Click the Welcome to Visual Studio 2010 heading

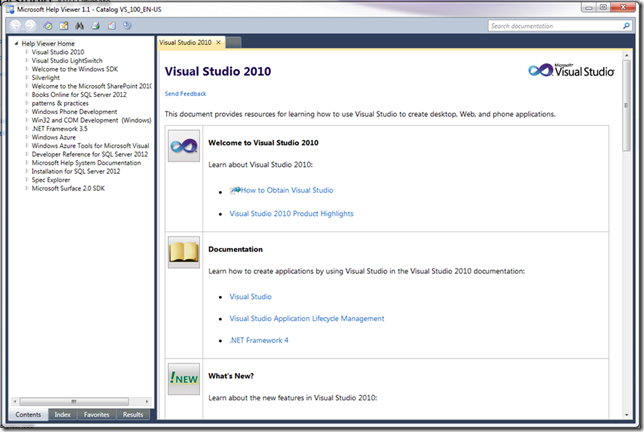tap(263, 142)
